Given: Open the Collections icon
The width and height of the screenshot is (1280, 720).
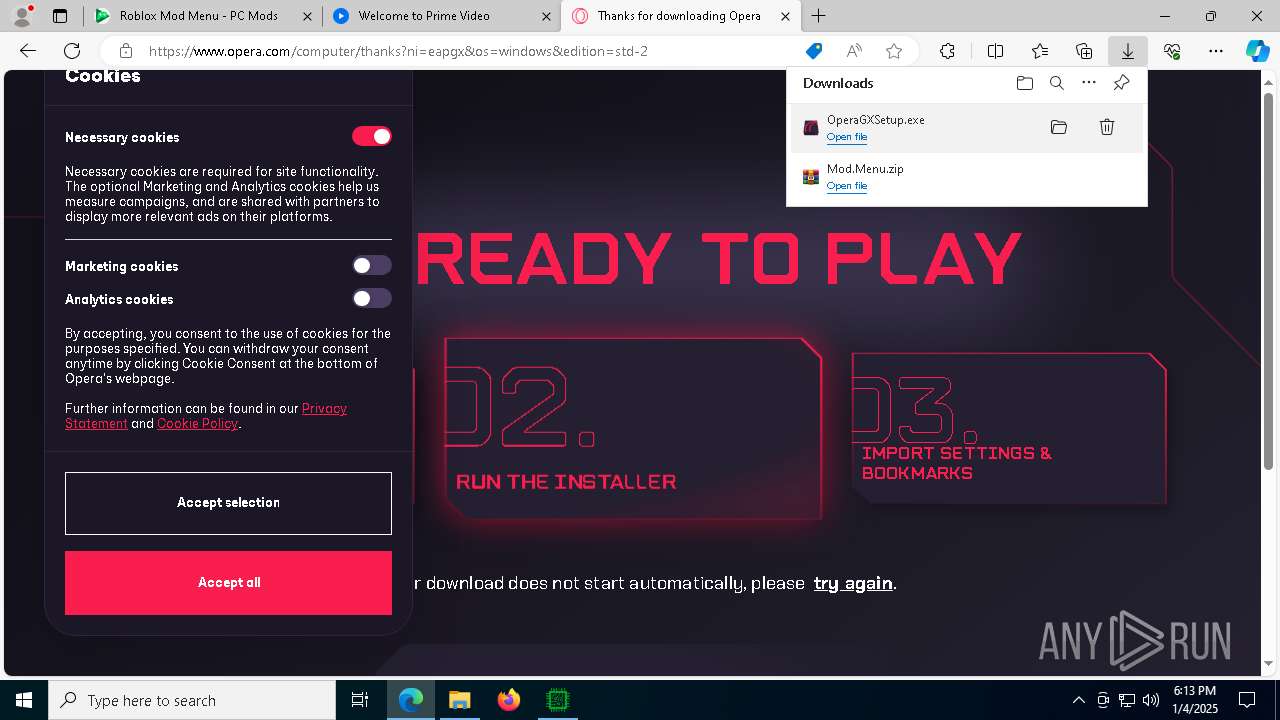Looking at the screenshot, I should (x=1084, y=51).
